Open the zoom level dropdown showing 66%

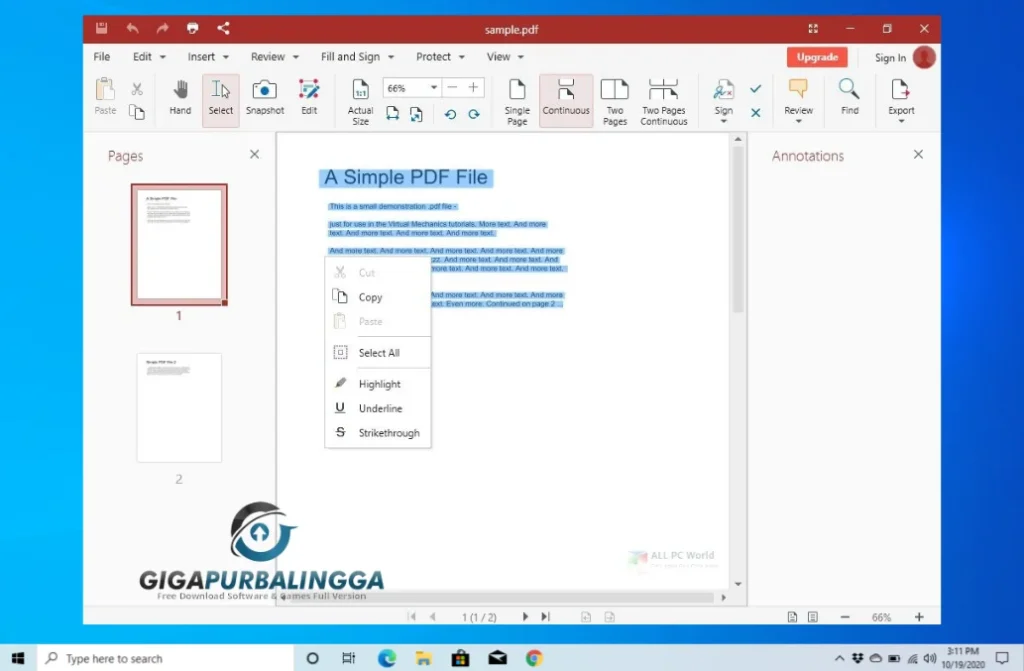(x=433, y=87)
